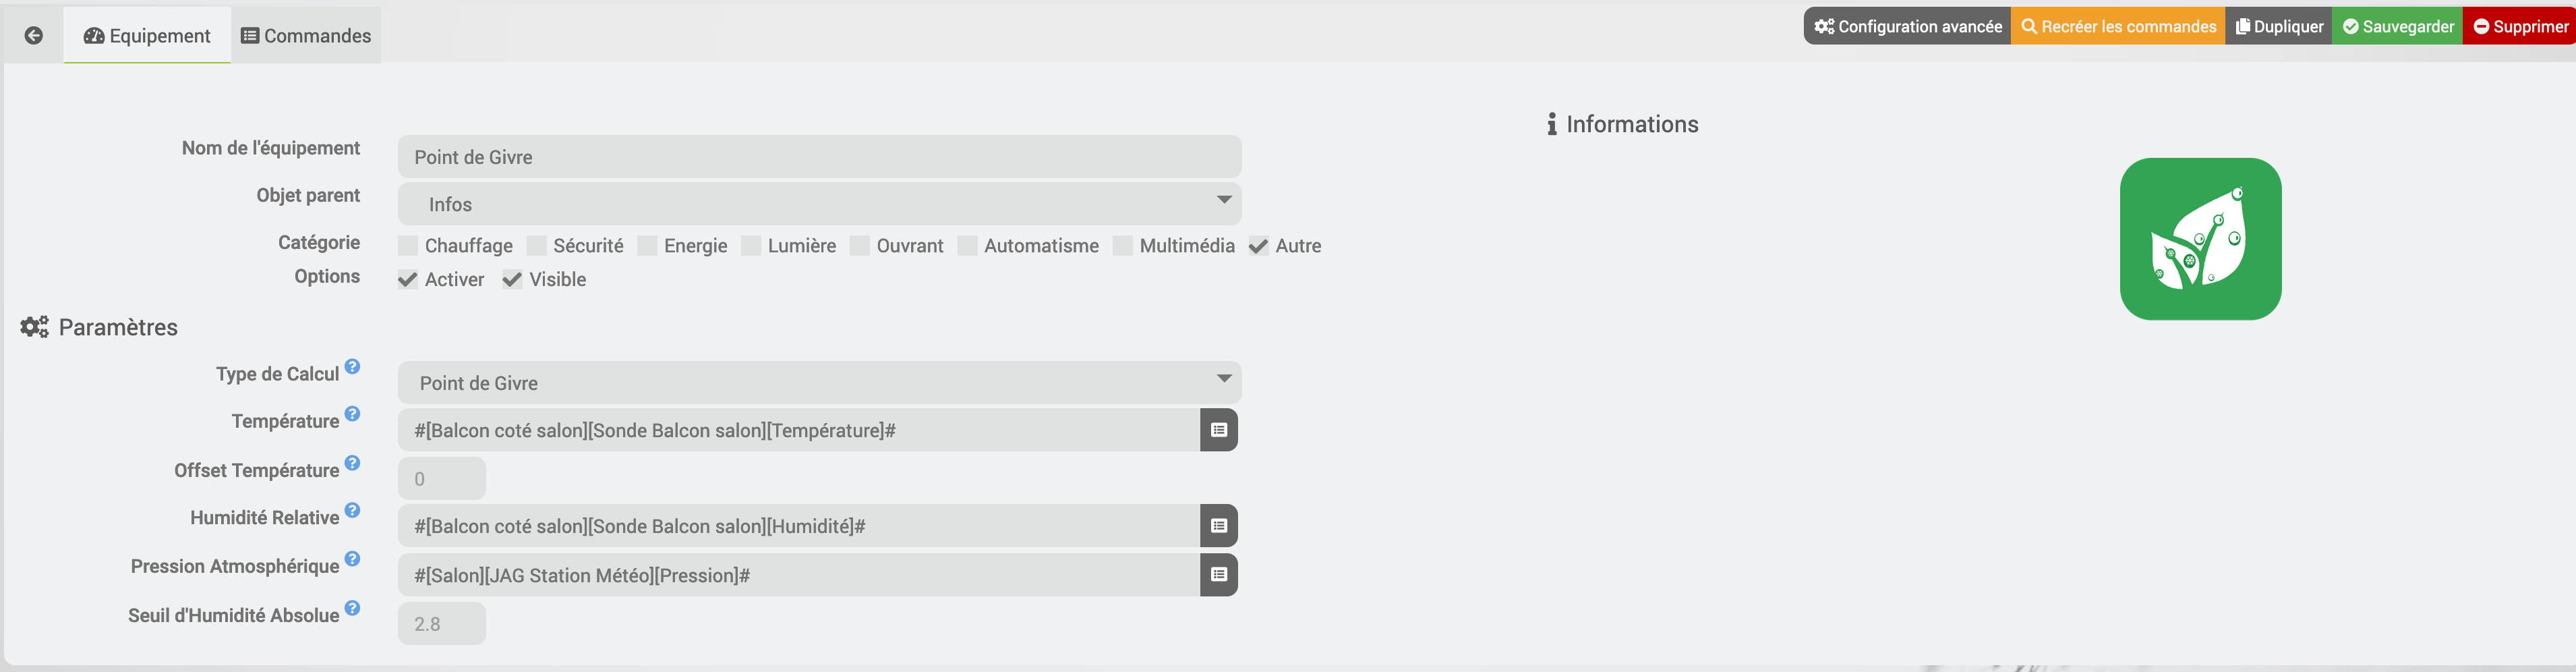The width and height of the screenshot is (2576, 672).
Task: Open the command picker for Température
Action: tap(1218, 430)
